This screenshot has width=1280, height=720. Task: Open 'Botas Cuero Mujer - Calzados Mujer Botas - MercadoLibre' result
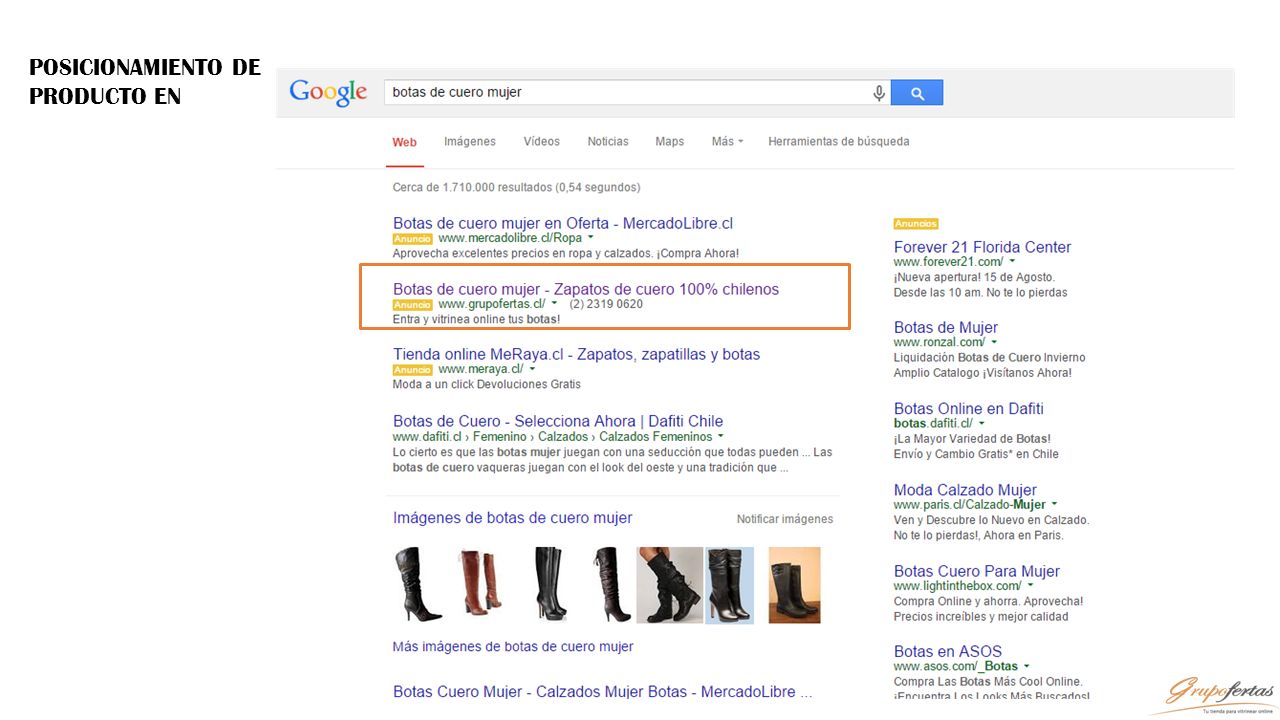602,692
